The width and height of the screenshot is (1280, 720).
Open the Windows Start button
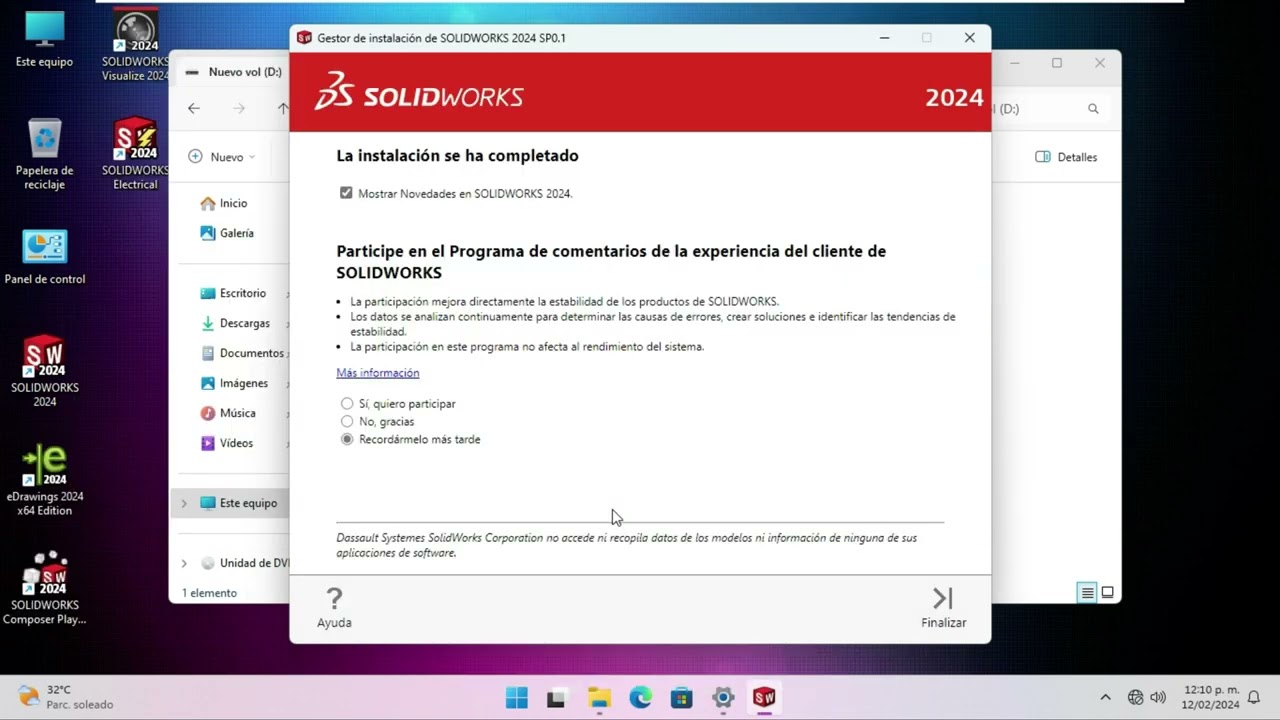tap(517, 698)
